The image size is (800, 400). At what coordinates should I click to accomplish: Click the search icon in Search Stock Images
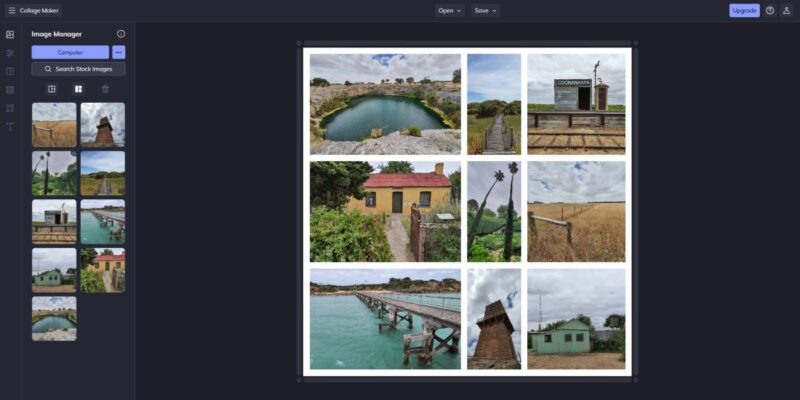click(48, 69)
